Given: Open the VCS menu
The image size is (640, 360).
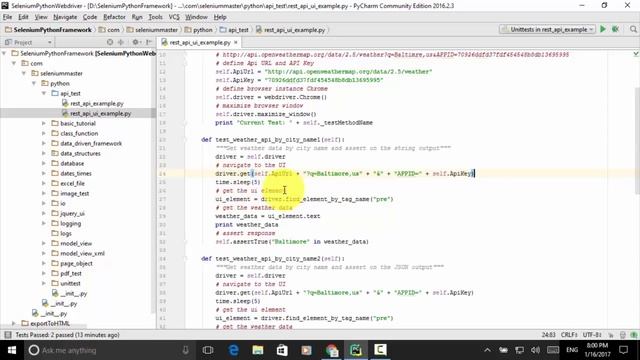Looking at the screenshot, I should [x=174, y=17].
